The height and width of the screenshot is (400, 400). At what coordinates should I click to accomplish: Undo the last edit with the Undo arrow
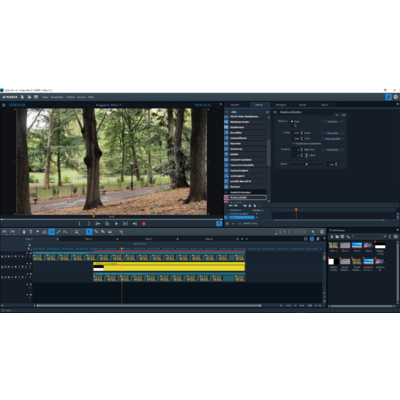(x=5, y=232)
